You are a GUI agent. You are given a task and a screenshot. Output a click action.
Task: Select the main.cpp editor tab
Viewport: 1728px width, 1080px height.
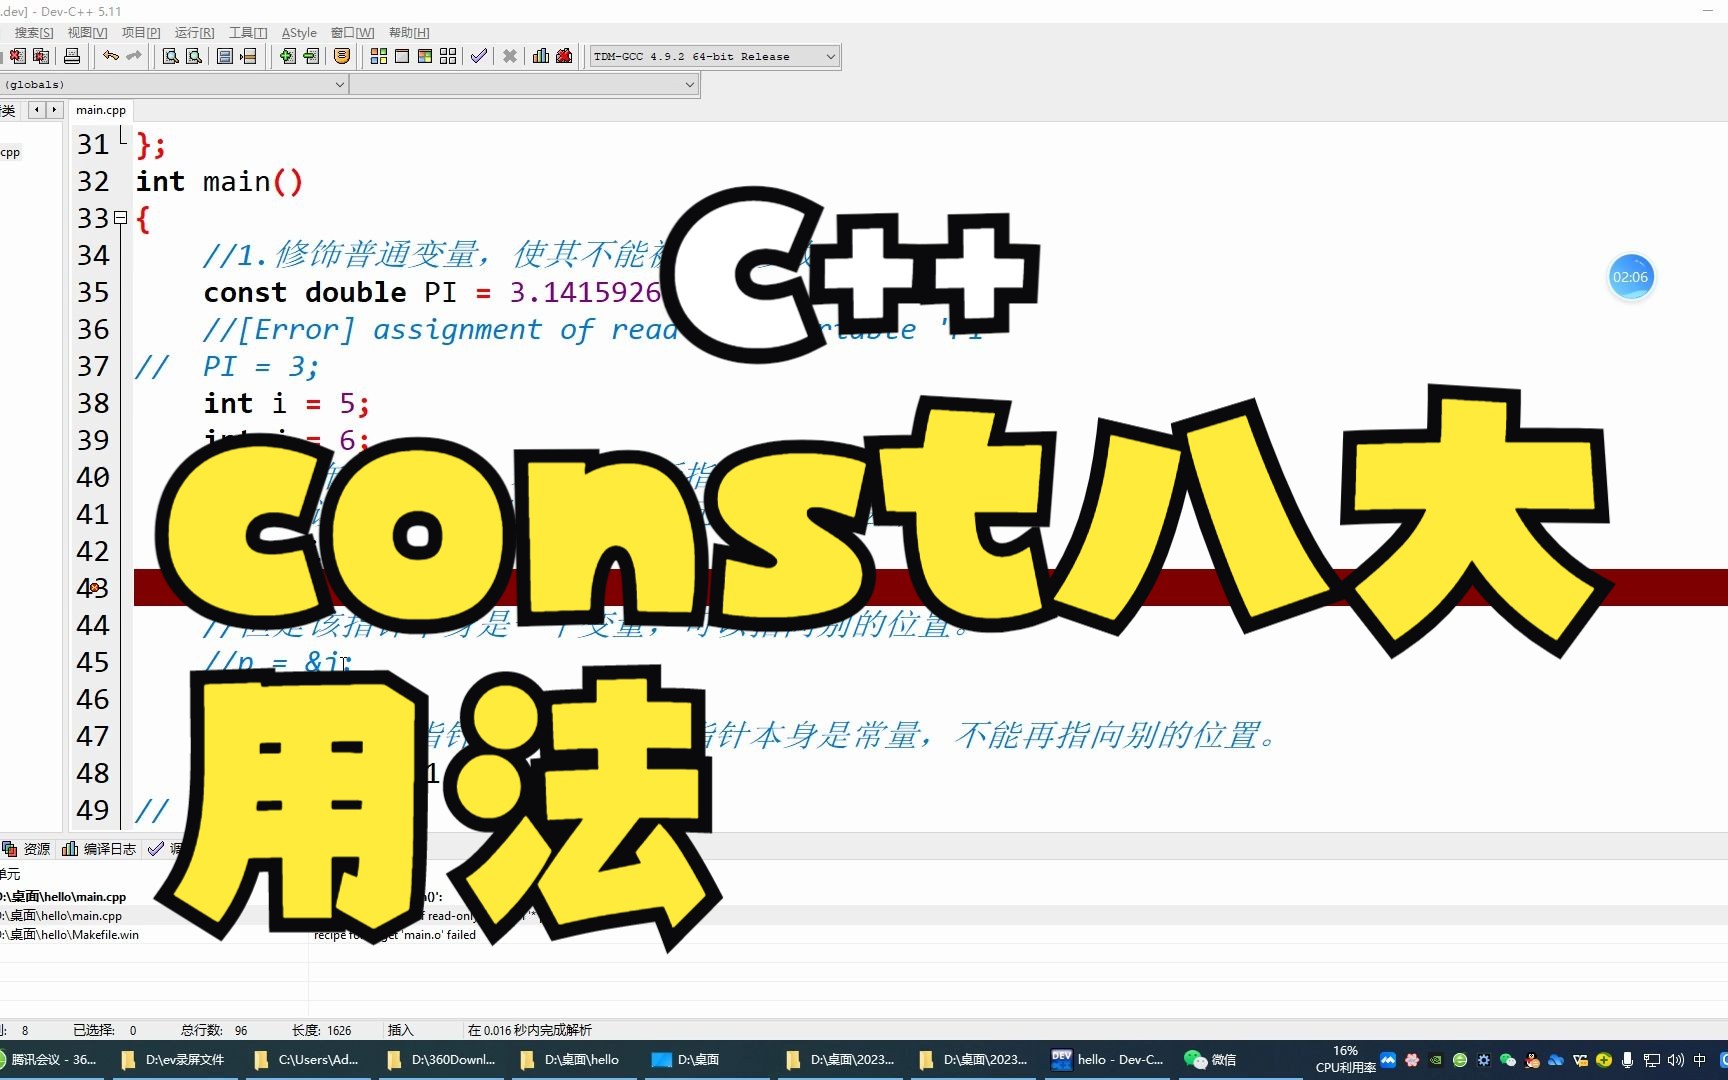coord(101,110)
